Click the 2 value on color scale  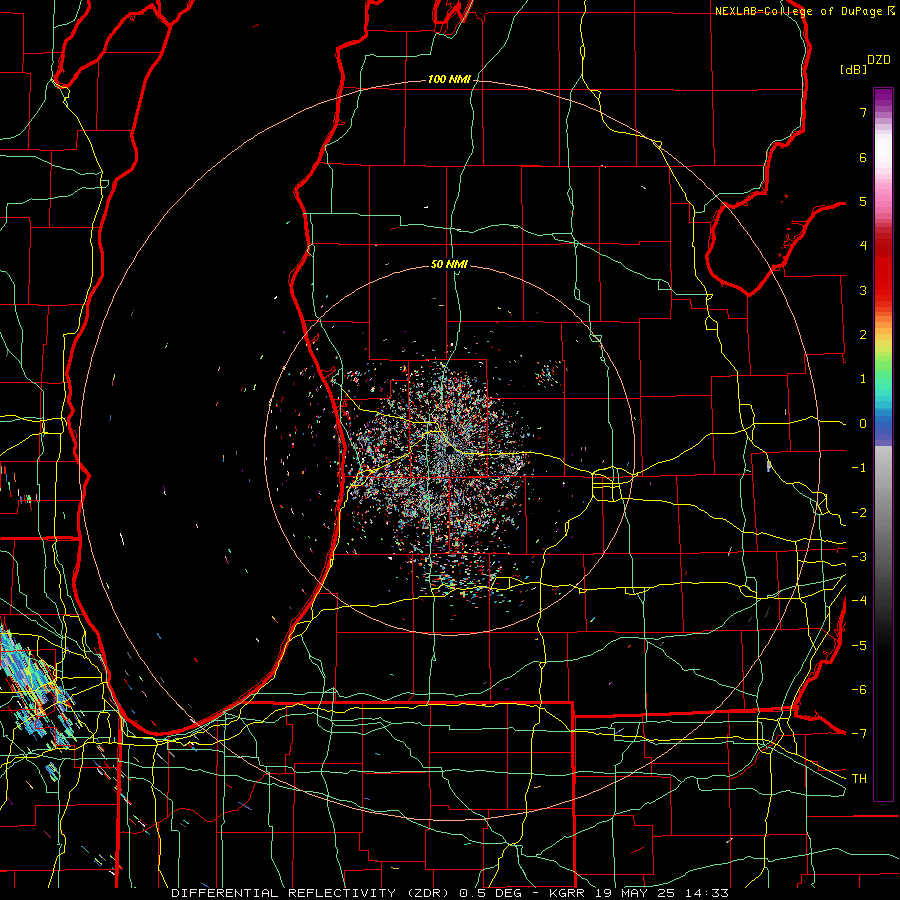[x=863, y=335]
